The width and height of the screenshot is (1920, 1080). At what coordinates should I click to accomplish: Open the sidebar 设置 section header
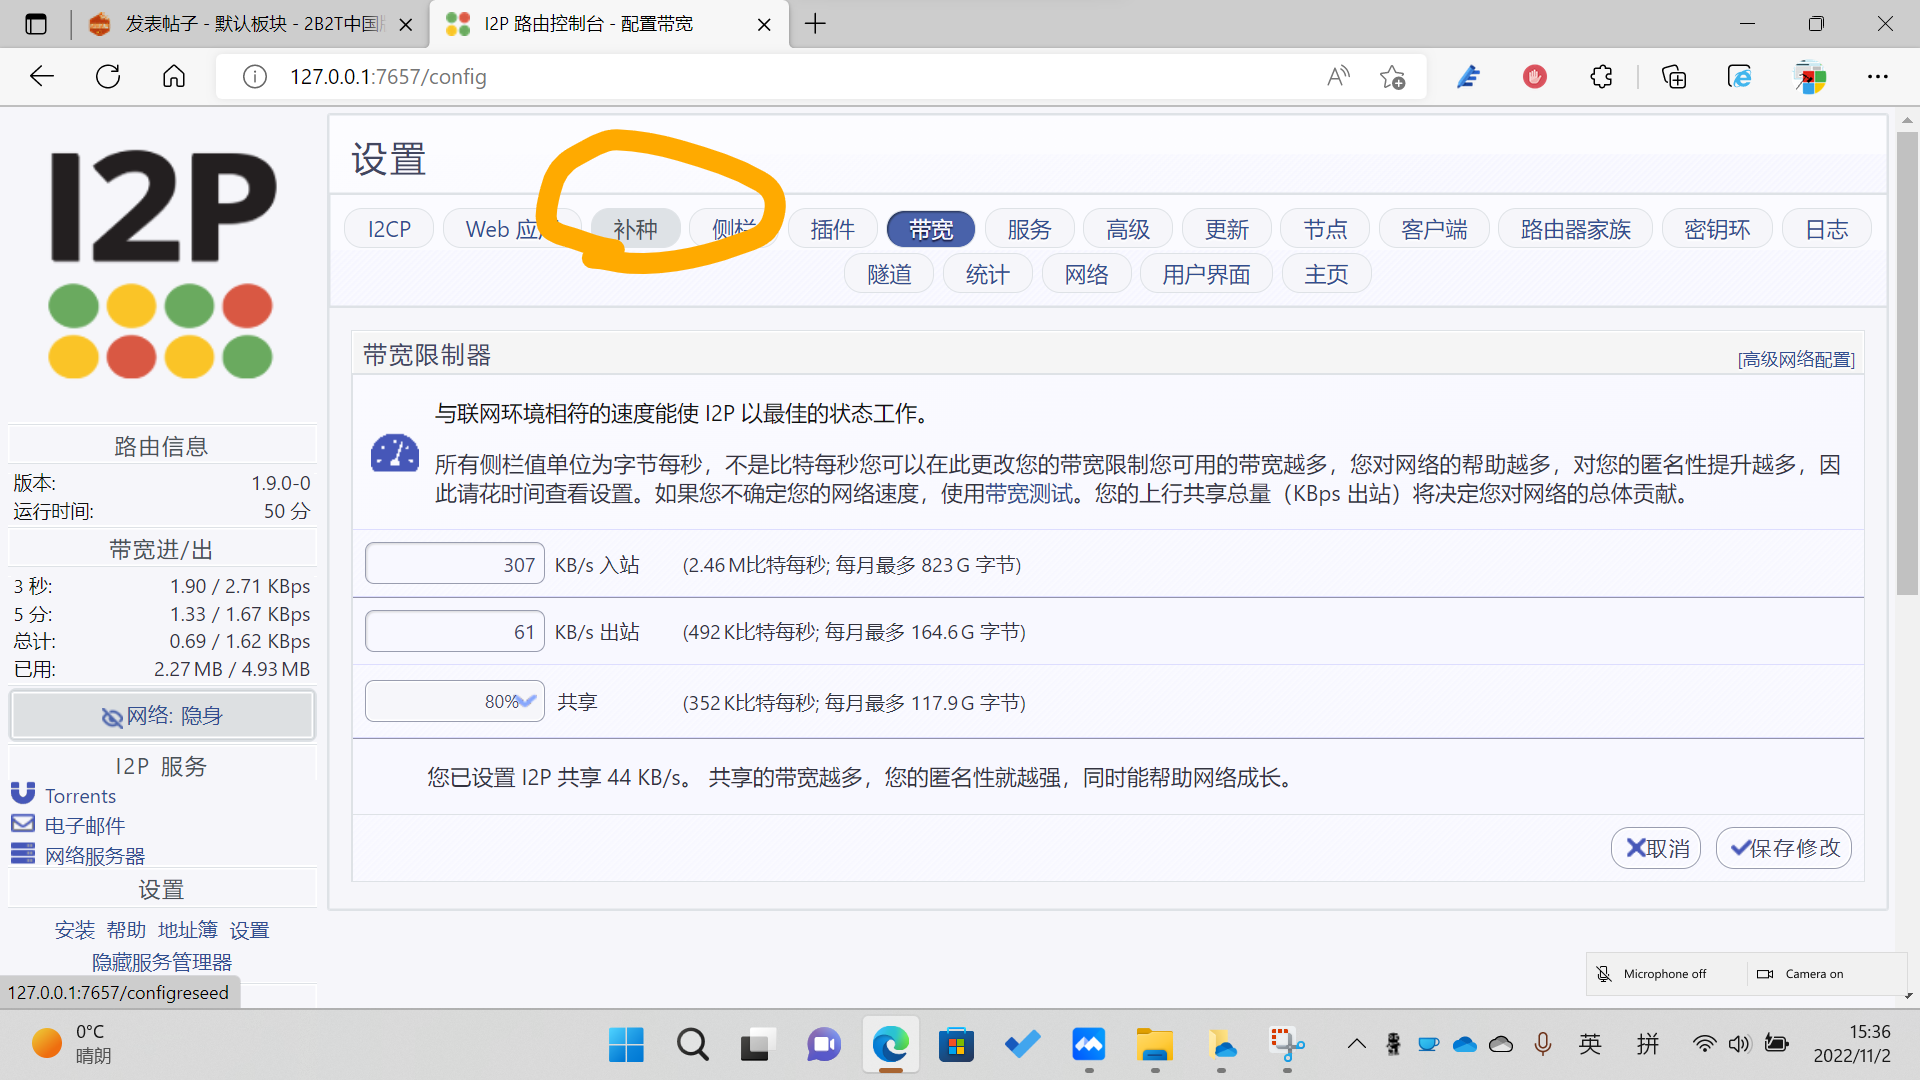pos(161,890)
